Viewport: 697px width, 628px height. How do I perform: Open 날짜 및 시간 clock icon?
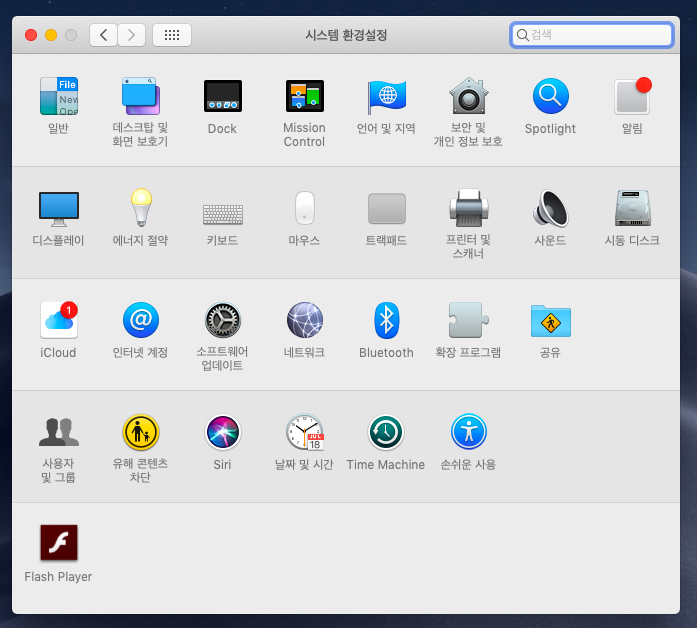coord(305,432)
